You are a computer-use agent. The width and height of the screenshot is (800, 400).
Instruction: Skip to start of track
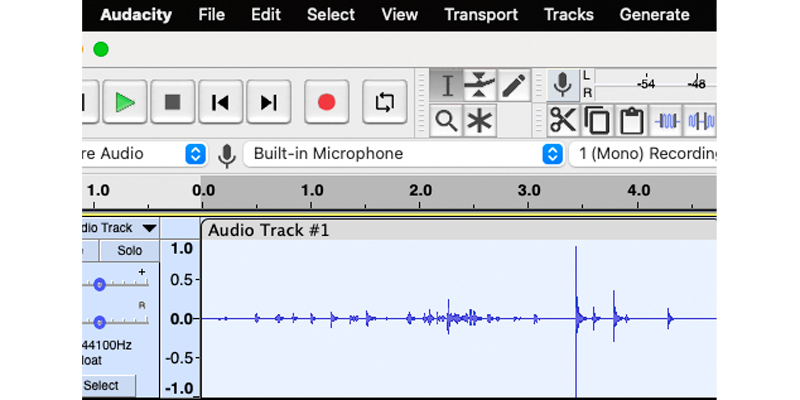point(220,102)
